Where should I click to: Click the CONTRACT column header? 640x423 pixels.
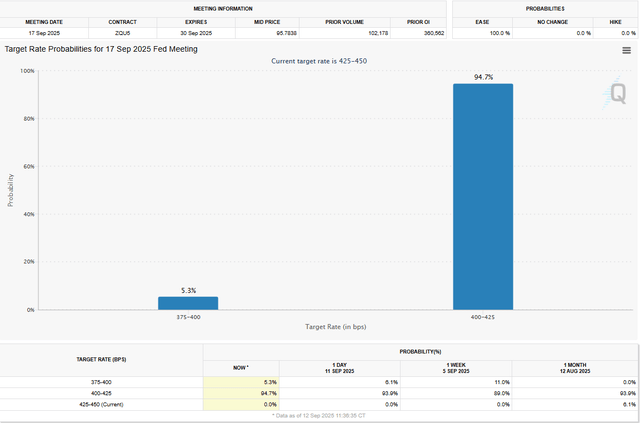[122, 22]
